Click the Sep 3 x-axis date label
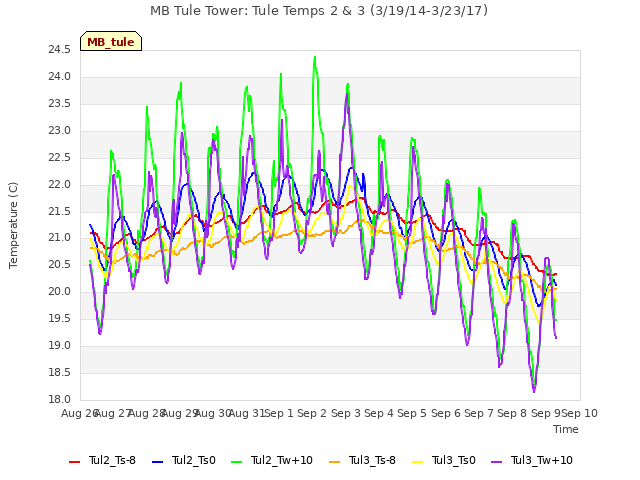640x480 pixels. (x=346, y=413)
